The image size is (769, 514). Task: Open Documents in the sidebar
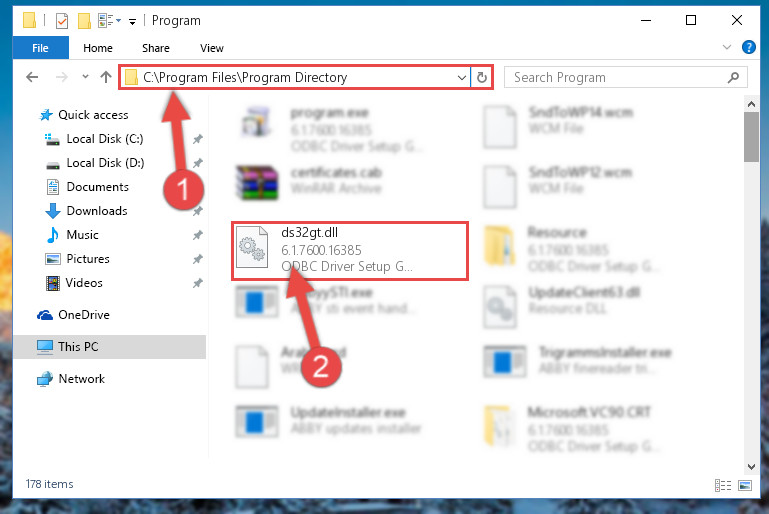pos(88,187)
